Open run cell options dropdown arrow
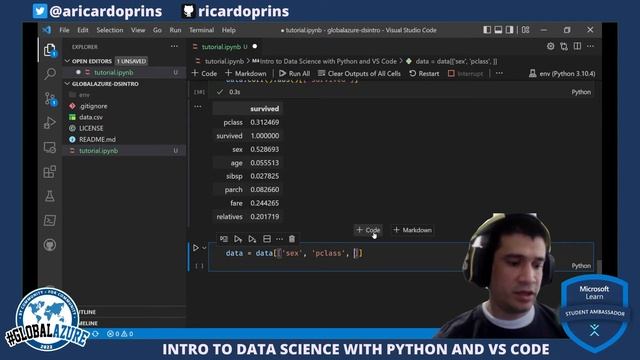Viewport: 640px width, 360px height. 204,248
